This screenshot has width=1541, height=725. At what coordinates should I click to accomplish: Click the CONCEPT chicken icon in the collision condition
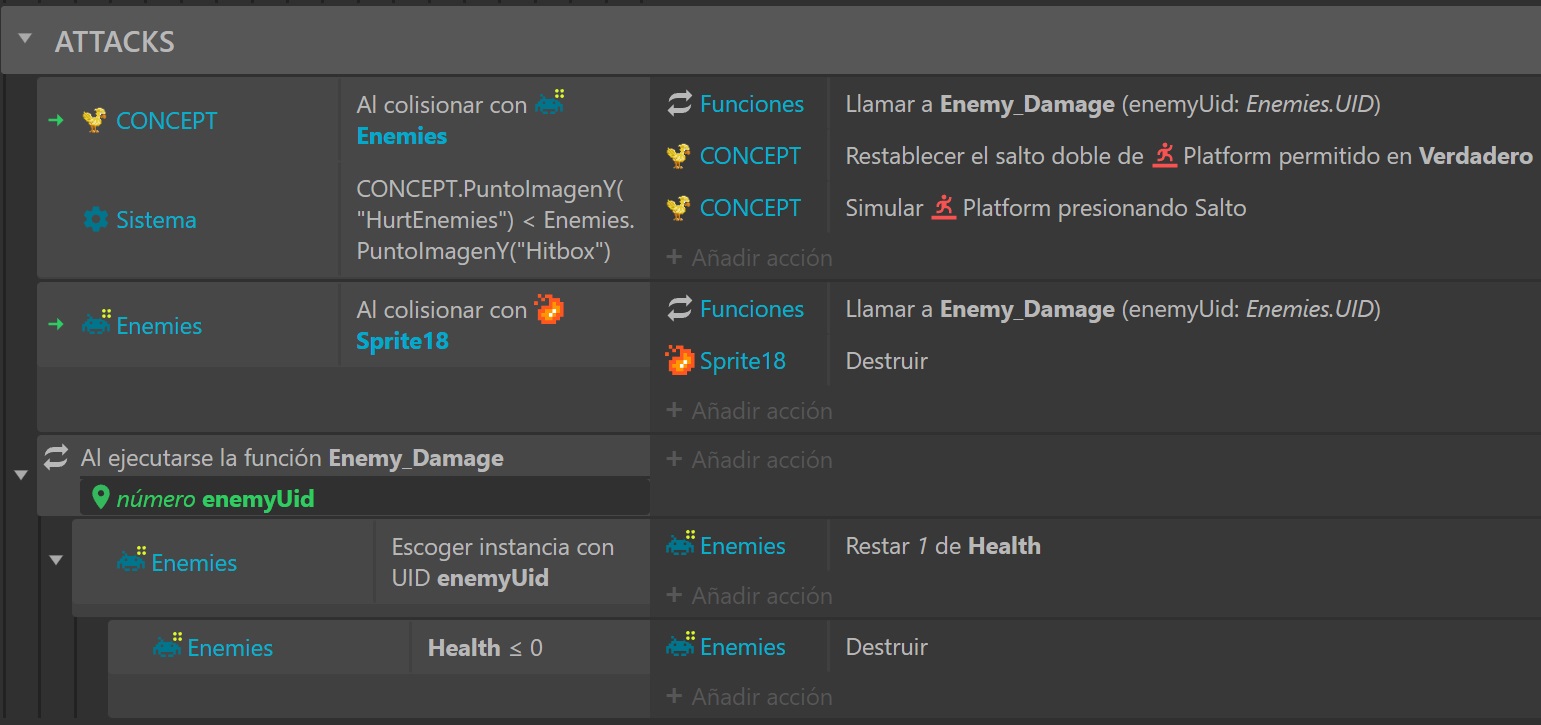click(95, 121)
